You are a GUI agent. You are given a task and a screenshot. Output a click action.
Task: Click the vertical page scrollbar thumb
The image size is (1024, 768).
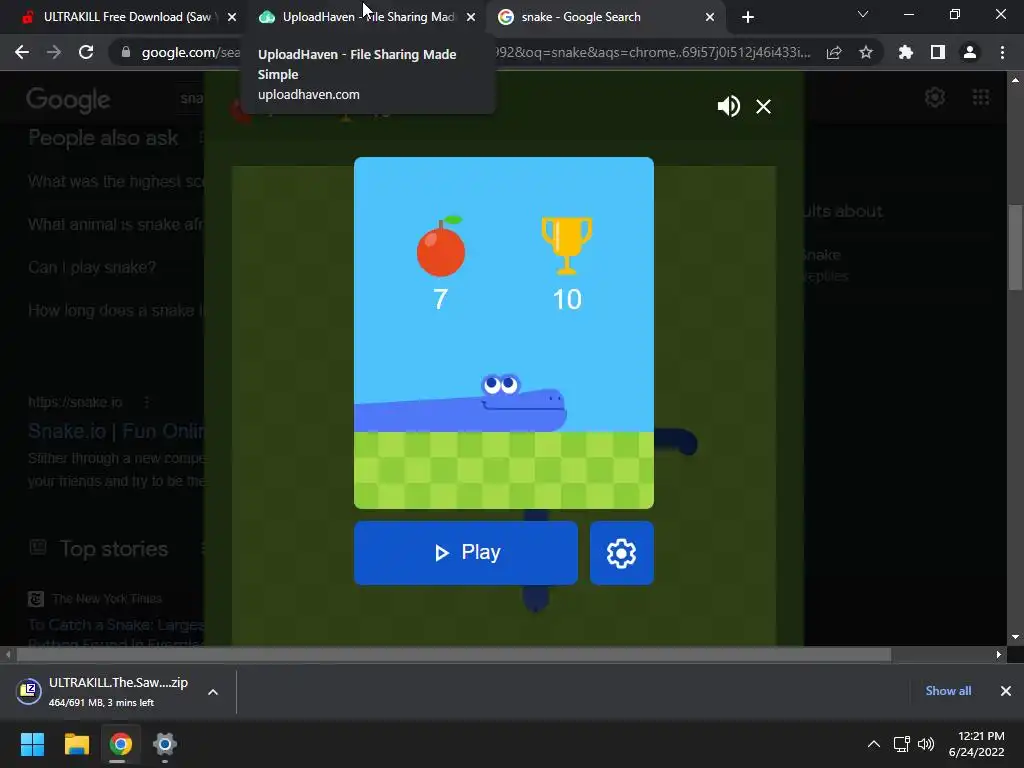click(x=1015, y=247)
